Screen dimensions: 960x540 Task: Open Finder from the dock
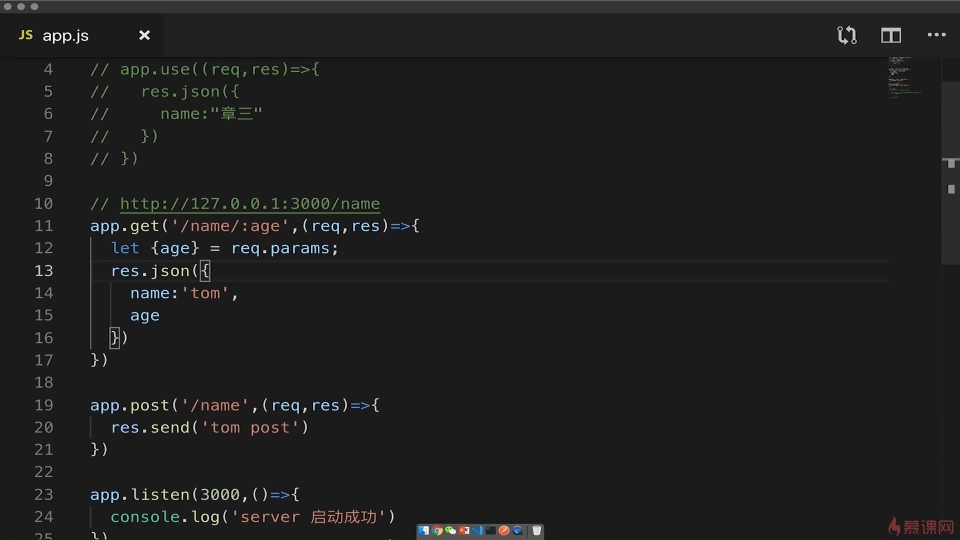(424, 530)
